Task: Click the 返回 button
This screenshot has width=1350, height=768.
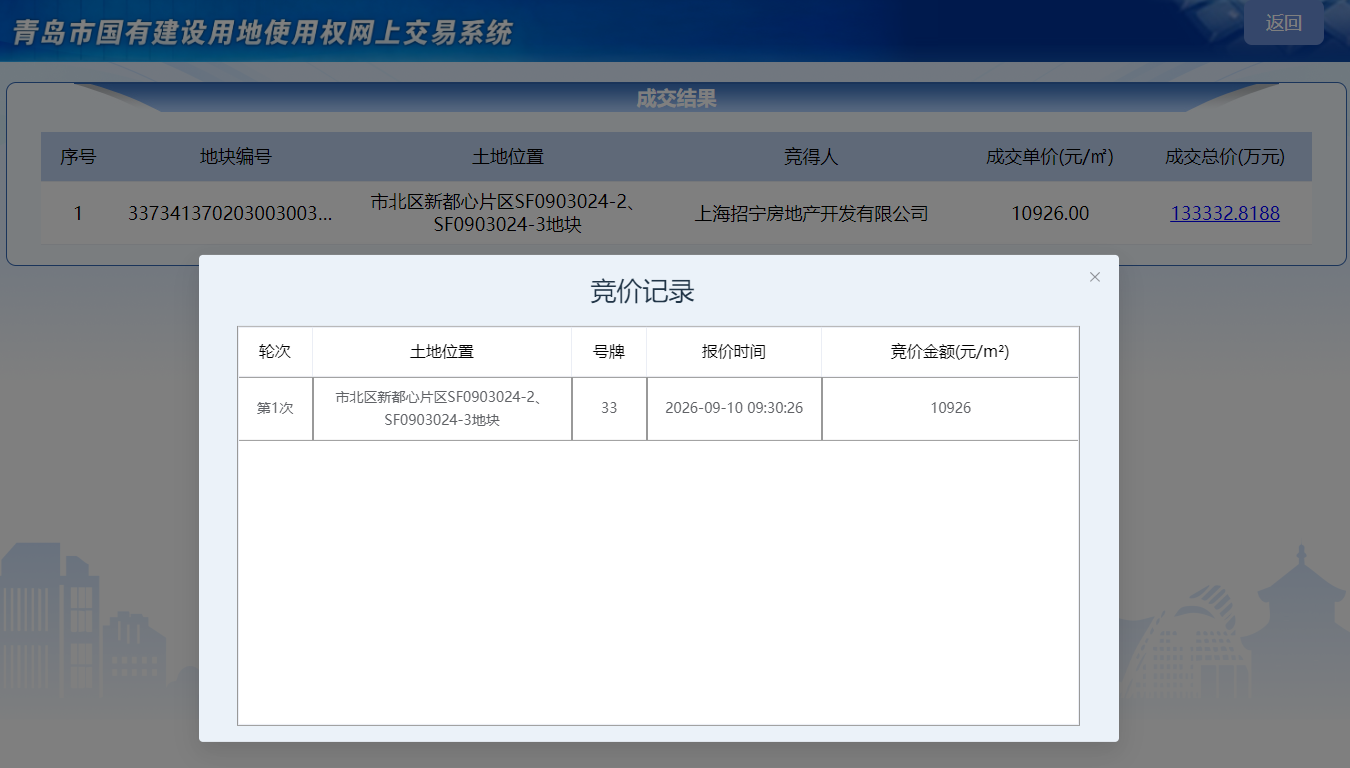Action: (1284, 23)
